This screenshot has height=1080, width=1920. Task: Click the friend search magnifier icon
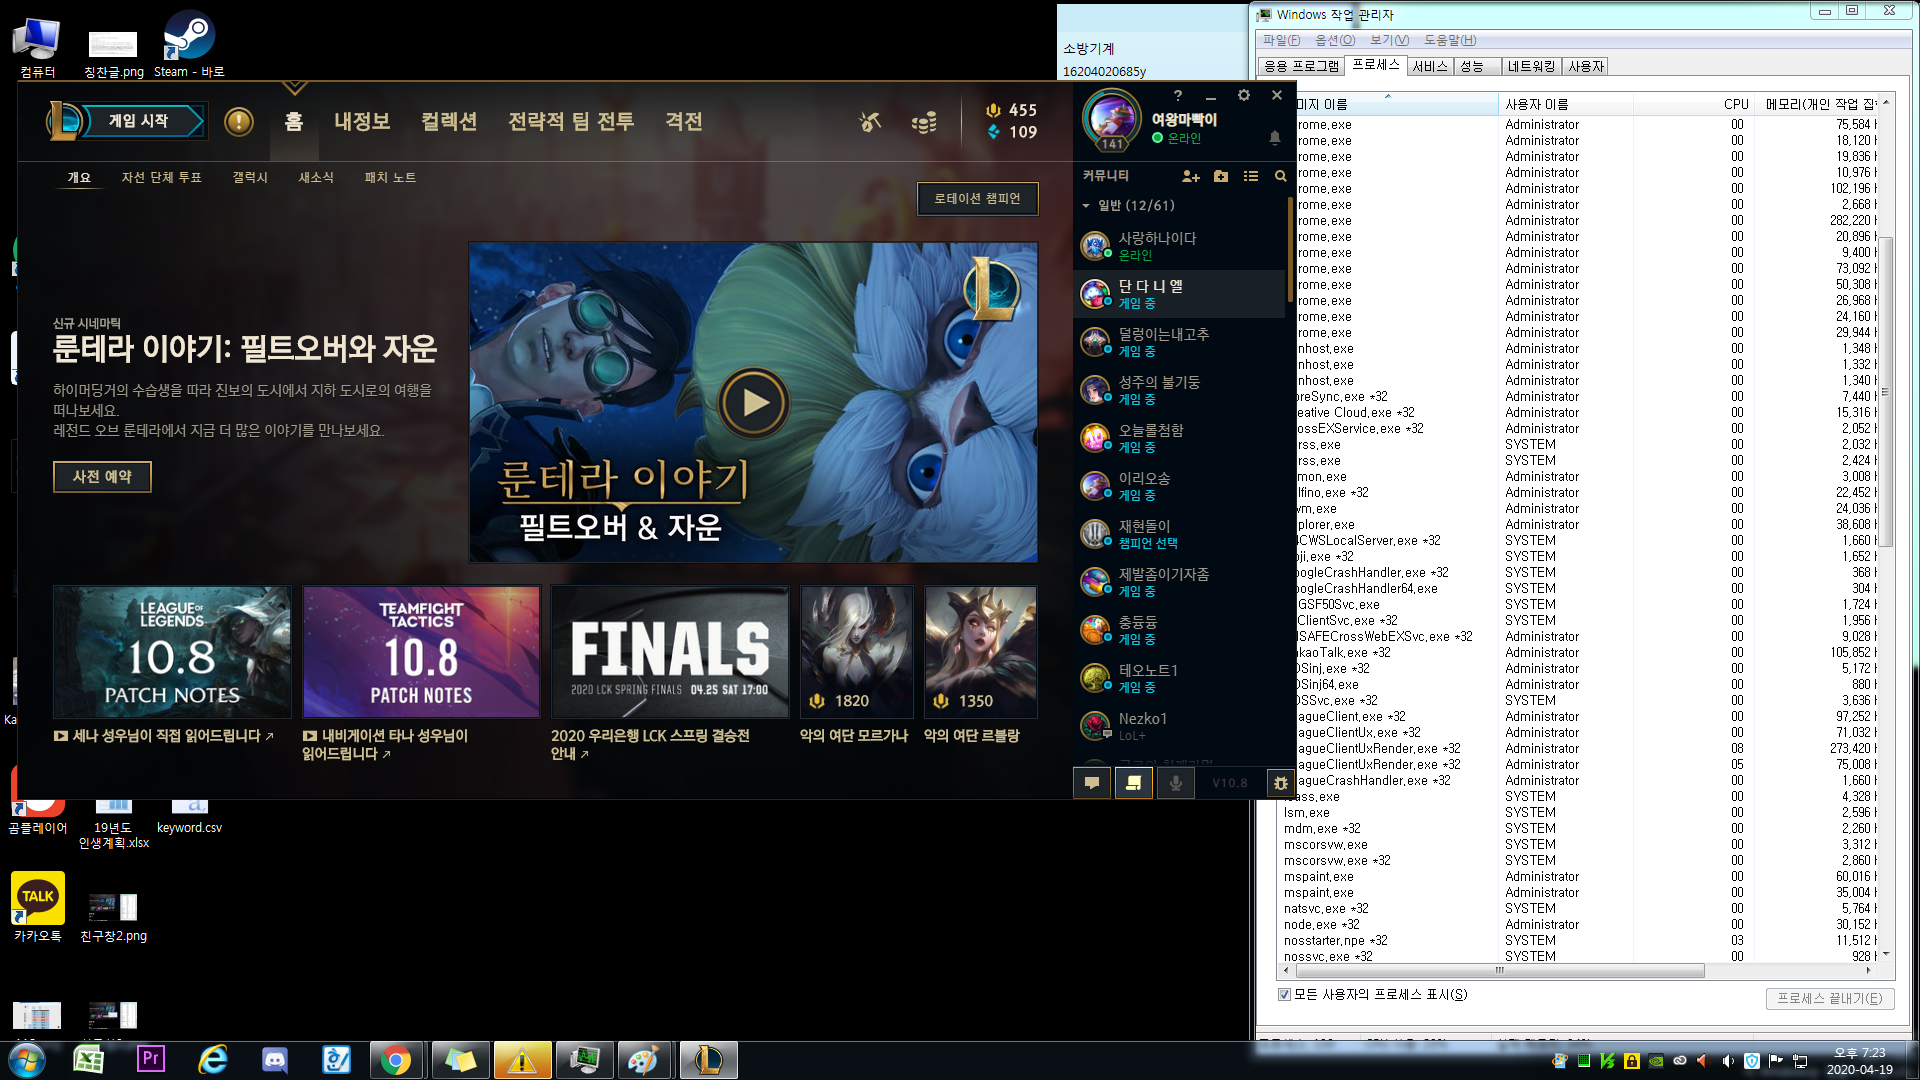(x=1280, y=176)
